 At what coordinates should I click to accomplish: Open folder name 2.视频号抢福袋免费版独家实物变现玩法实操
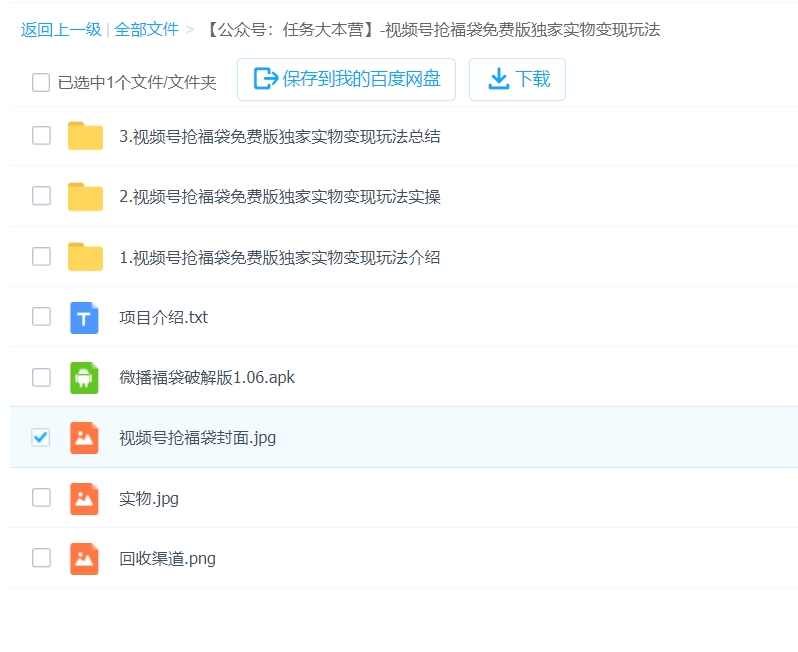(x=279, y=196)
